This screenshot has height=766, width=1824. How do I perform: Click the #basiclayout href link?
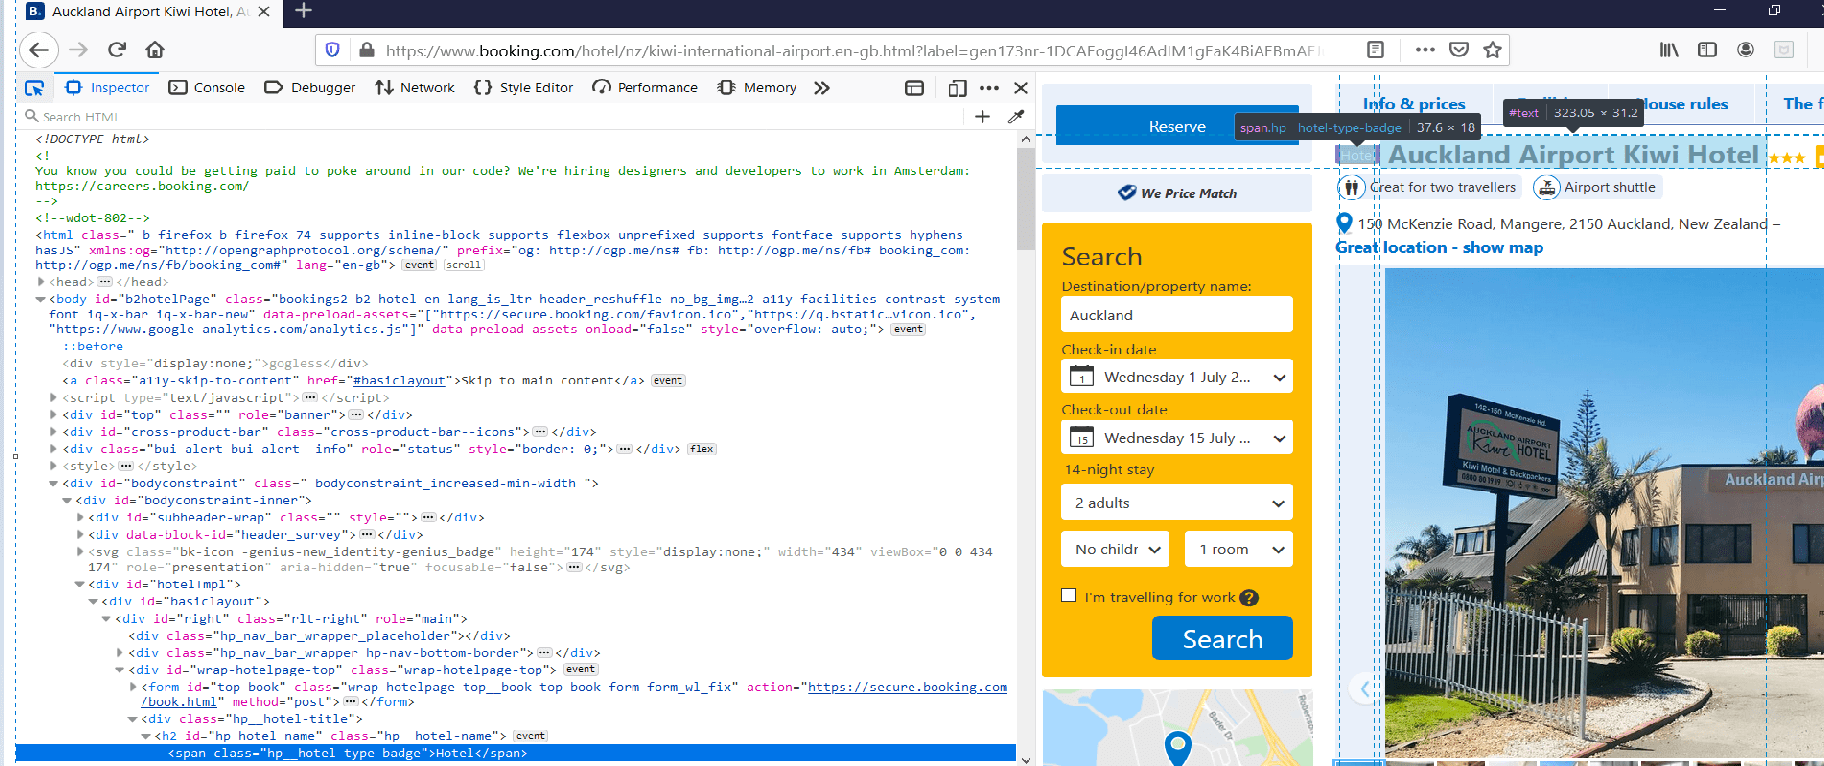coord(399,381)
